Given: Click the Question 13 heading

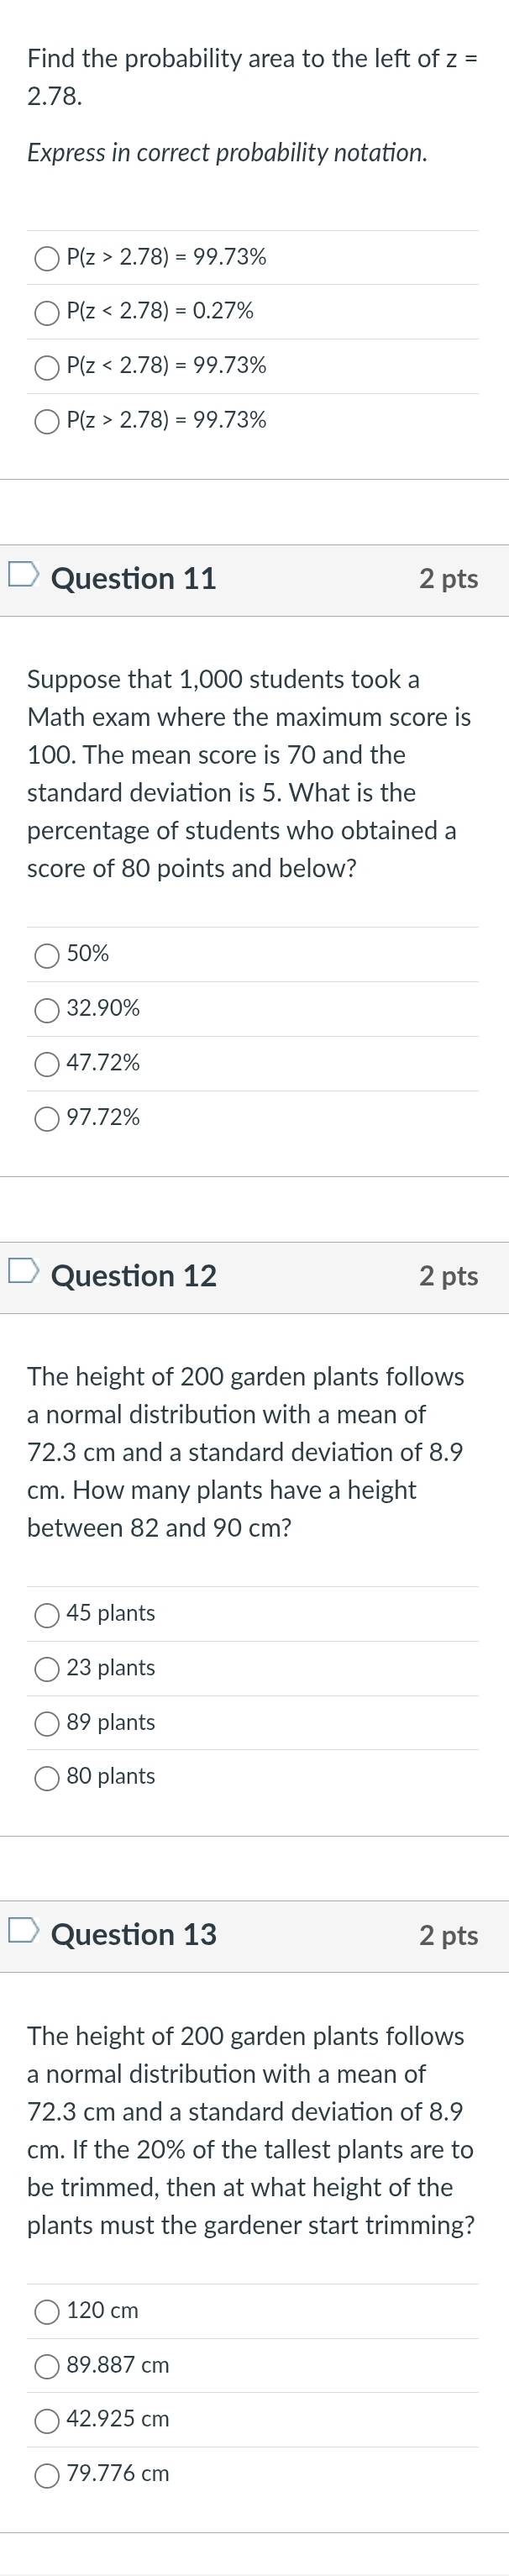Looking at the screenshot, I should coord(133,1933).
